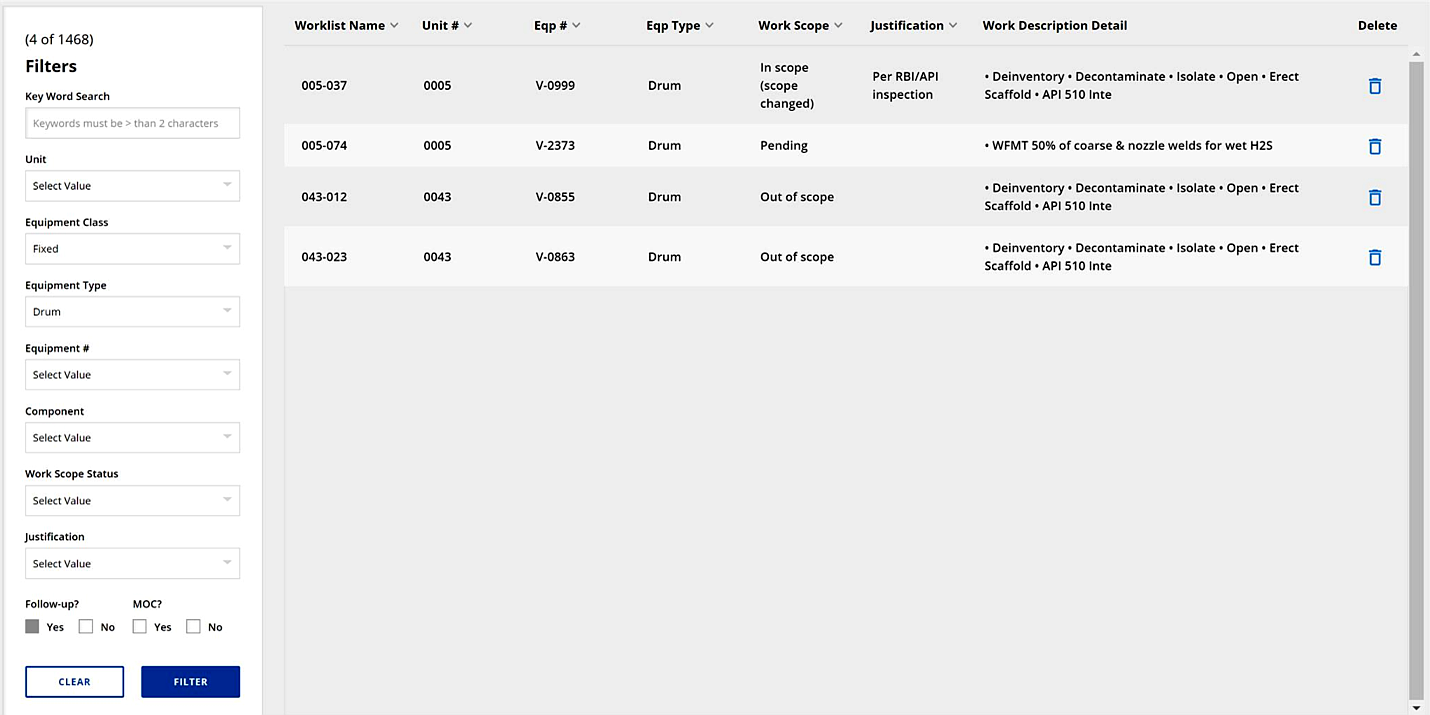
Task: Click the delete icon for row 005-074
Action: coord(1374,146)
